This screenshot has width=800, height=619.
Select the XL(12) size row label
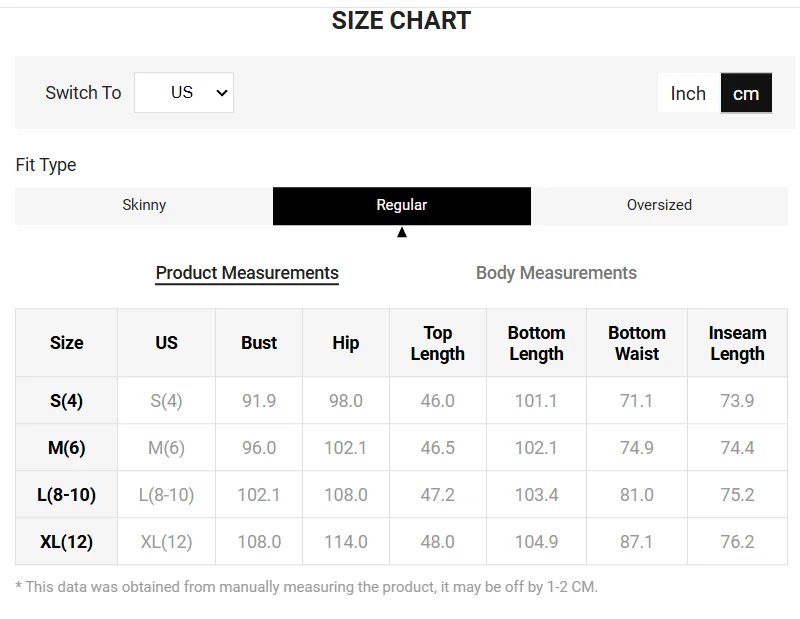[x=67, y=542]
